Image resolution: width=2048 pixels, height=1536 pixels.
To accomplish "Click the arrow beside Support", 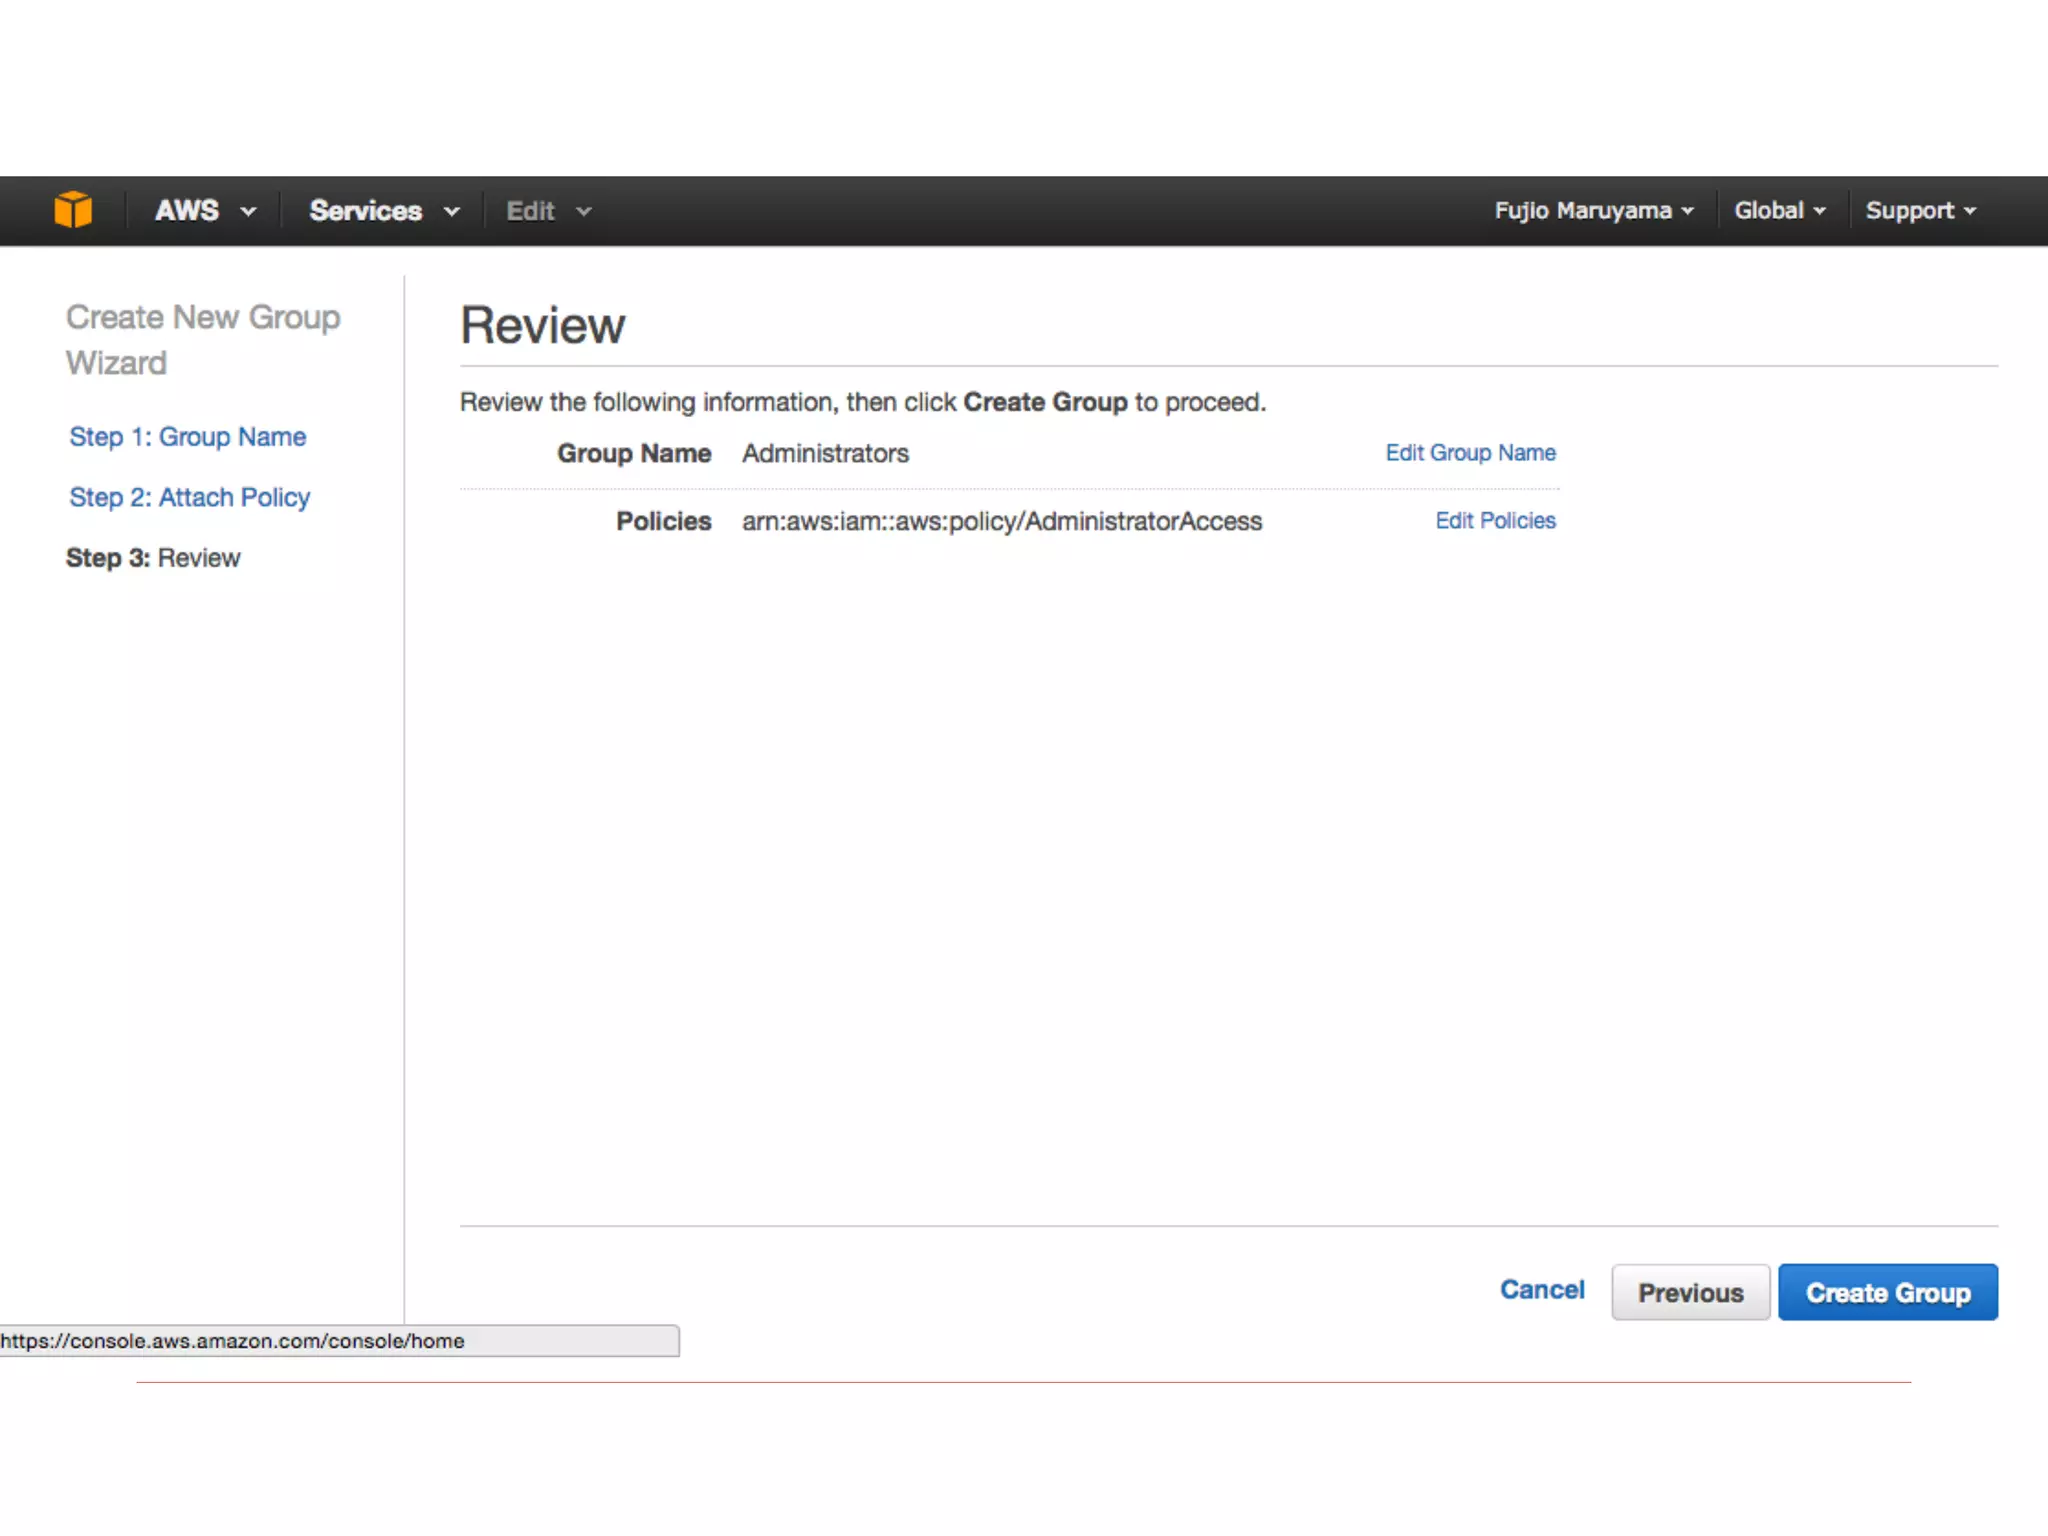I will (1970, 212).
